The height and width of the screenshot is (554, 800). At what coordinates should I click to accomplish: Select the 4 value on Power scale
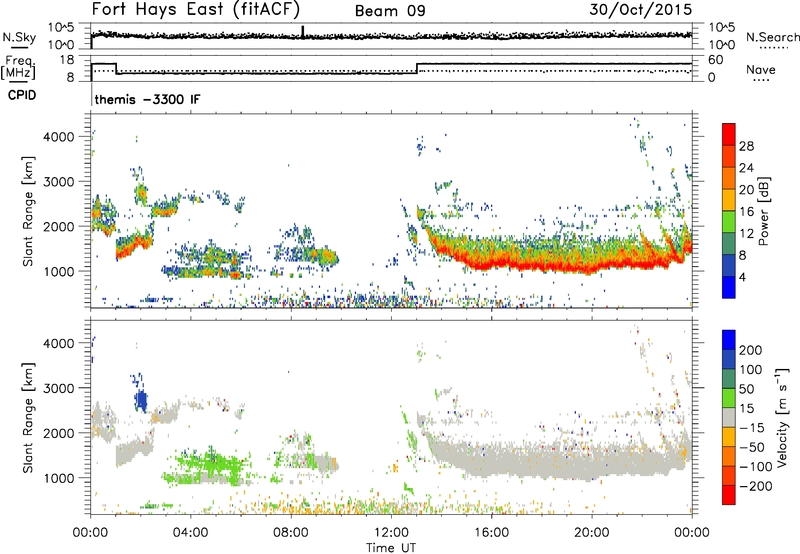click(x=742, y=278)
